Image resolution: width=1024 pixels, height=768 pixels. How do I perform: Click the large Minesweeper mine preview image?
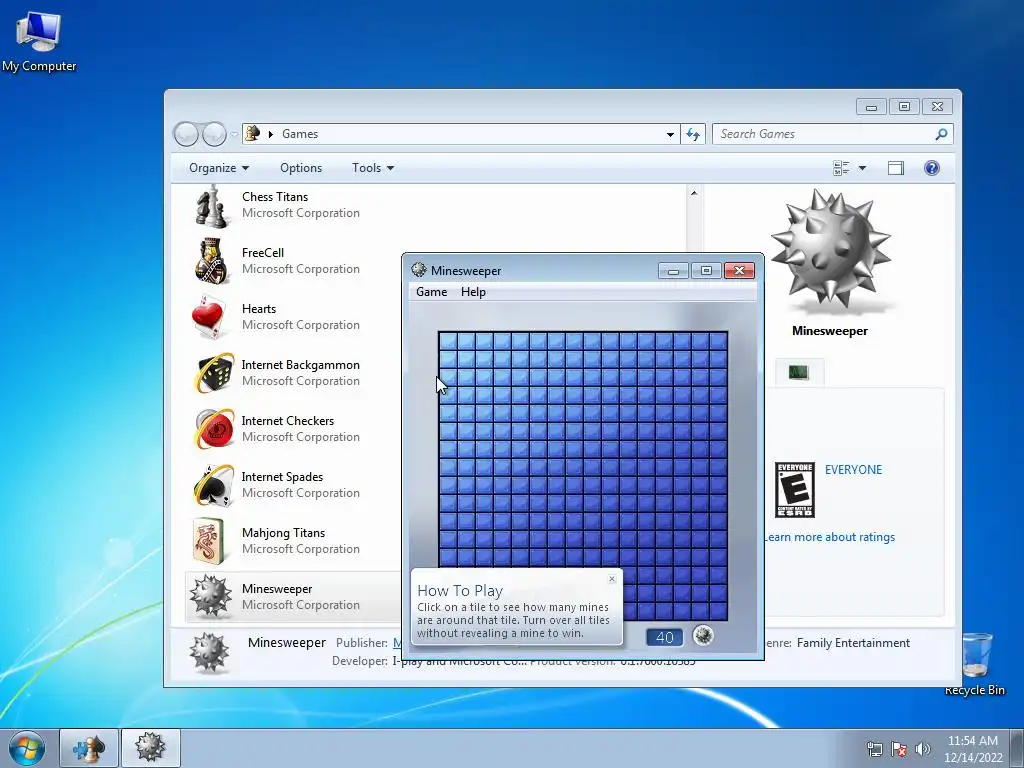pos(830,251)
